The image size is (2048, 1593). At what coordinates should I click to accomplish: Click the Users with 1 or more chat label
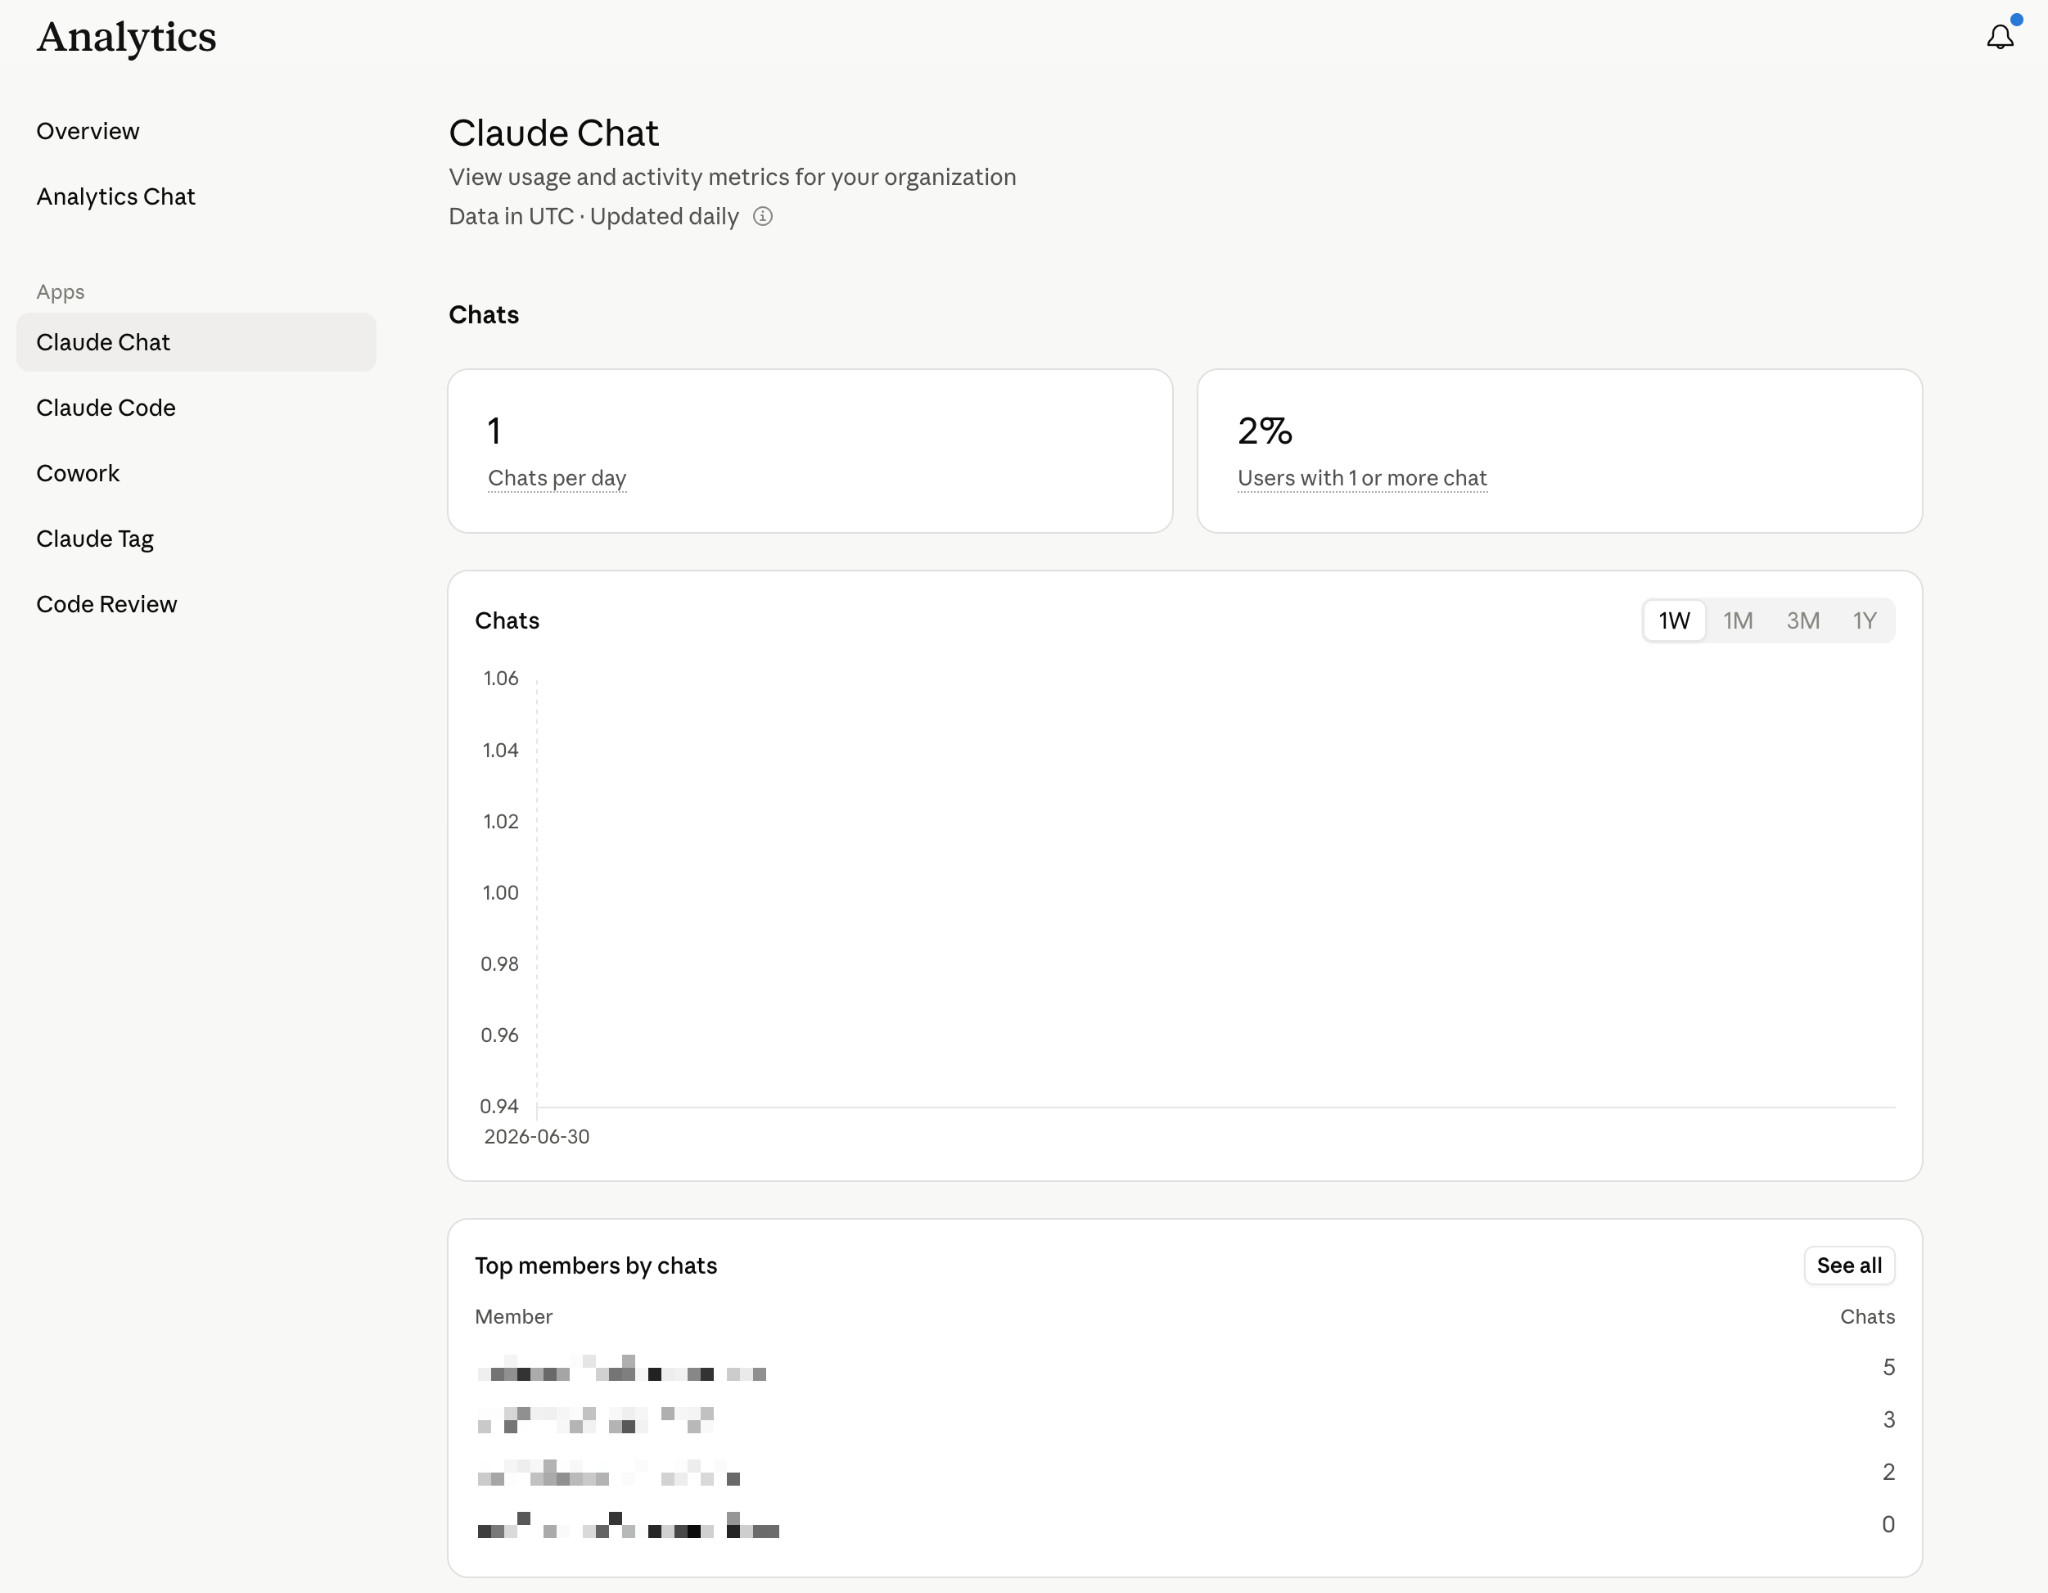1362,478
